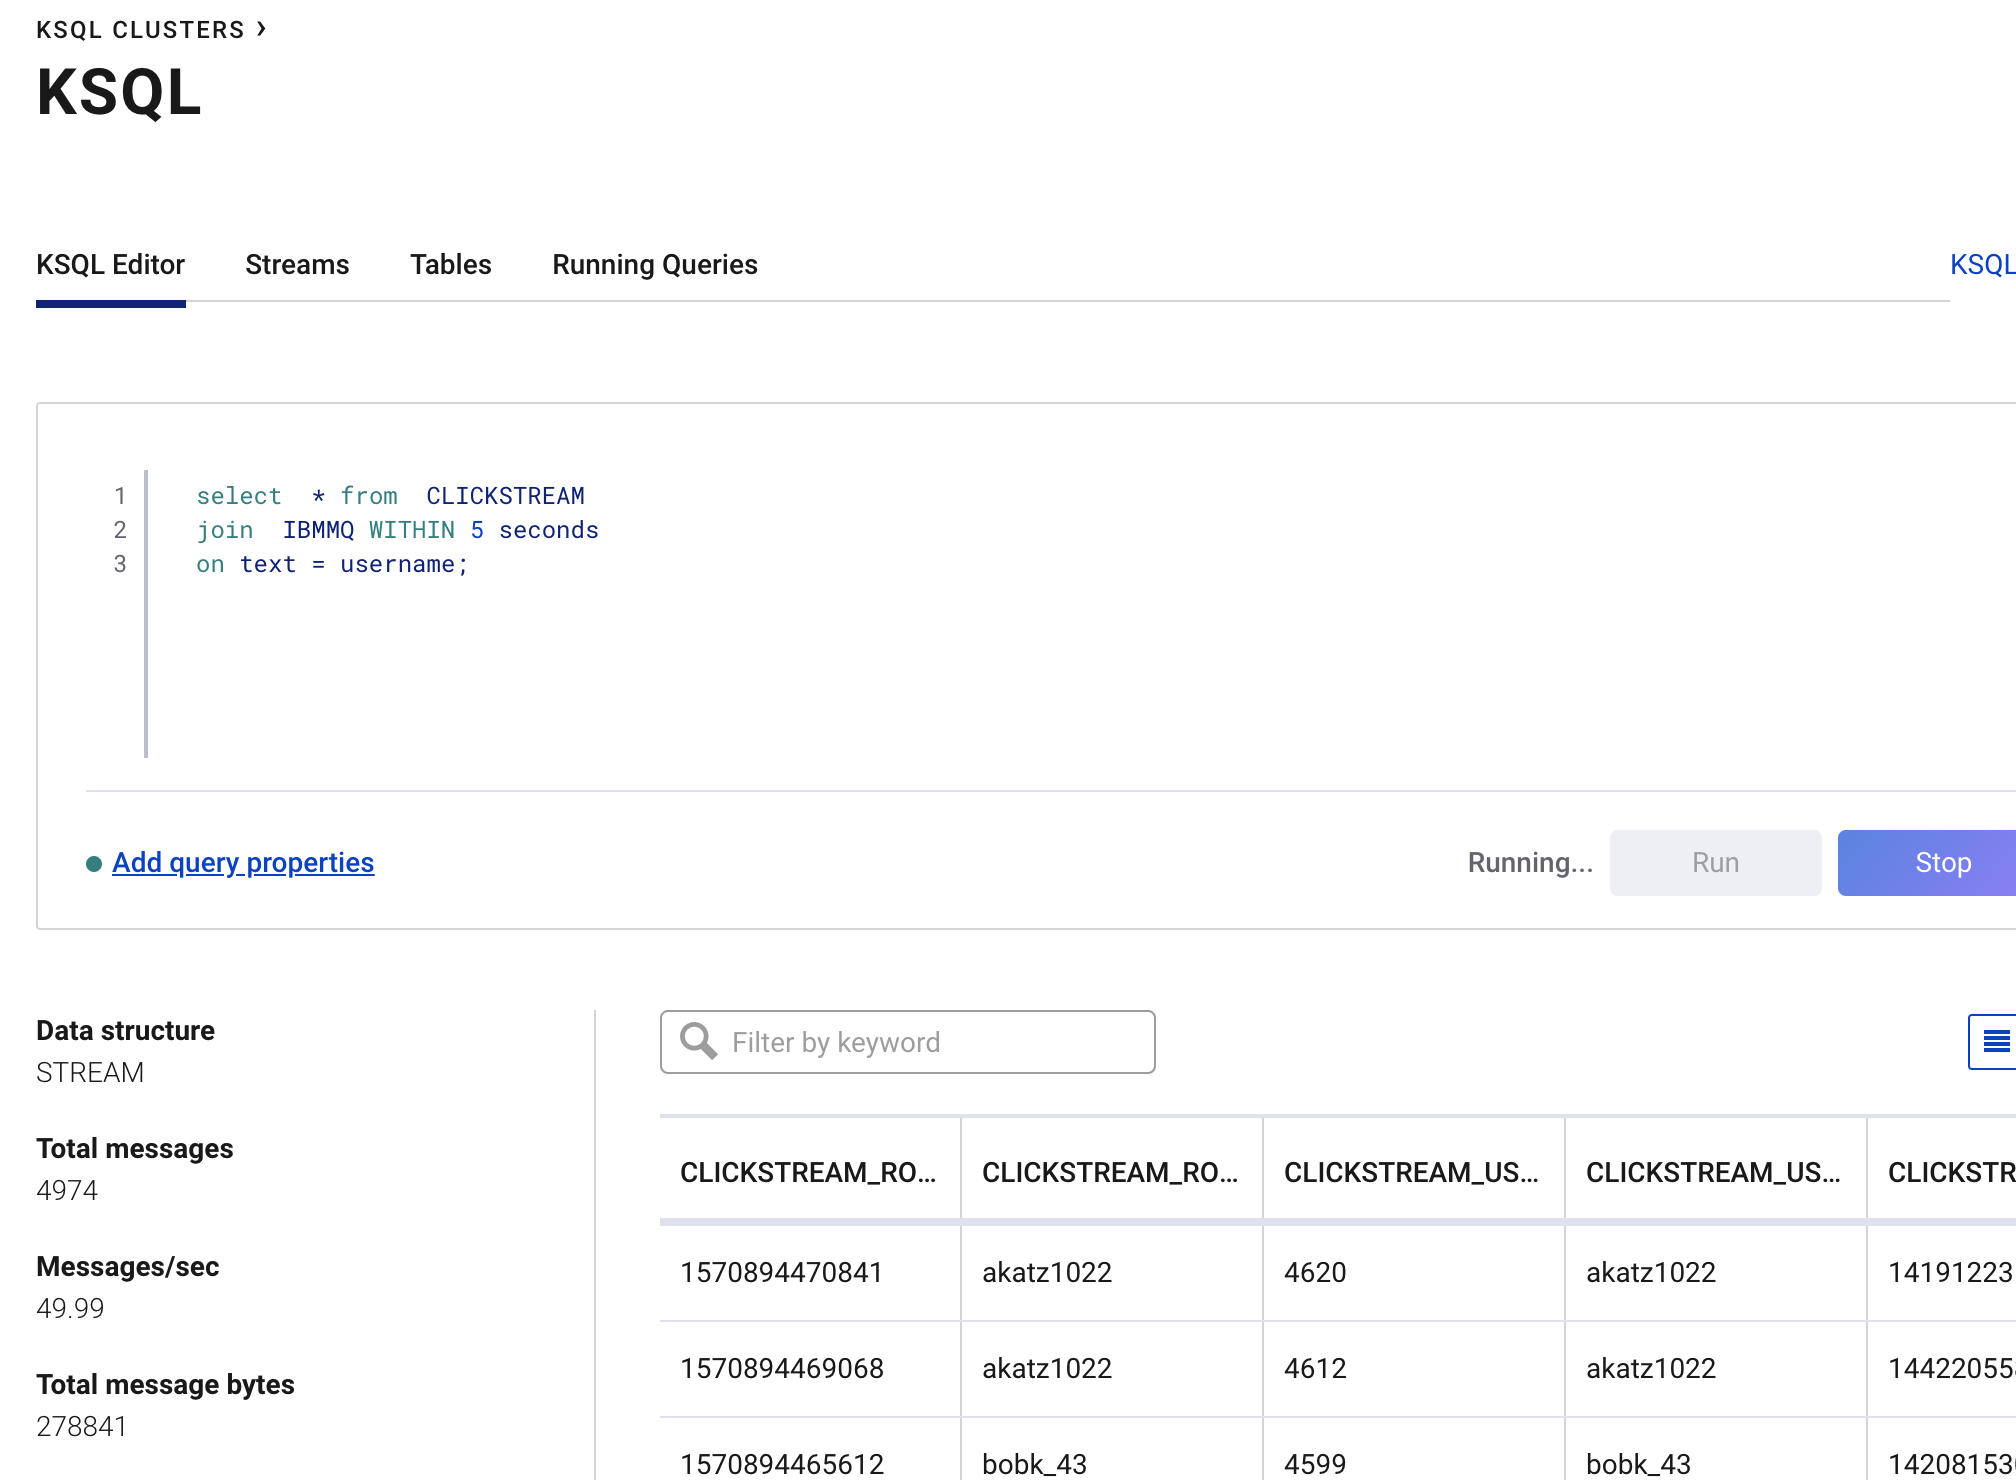2016x1480 pixels.
Task: Open the Add query properties link
Action: (x=243, y=862)
